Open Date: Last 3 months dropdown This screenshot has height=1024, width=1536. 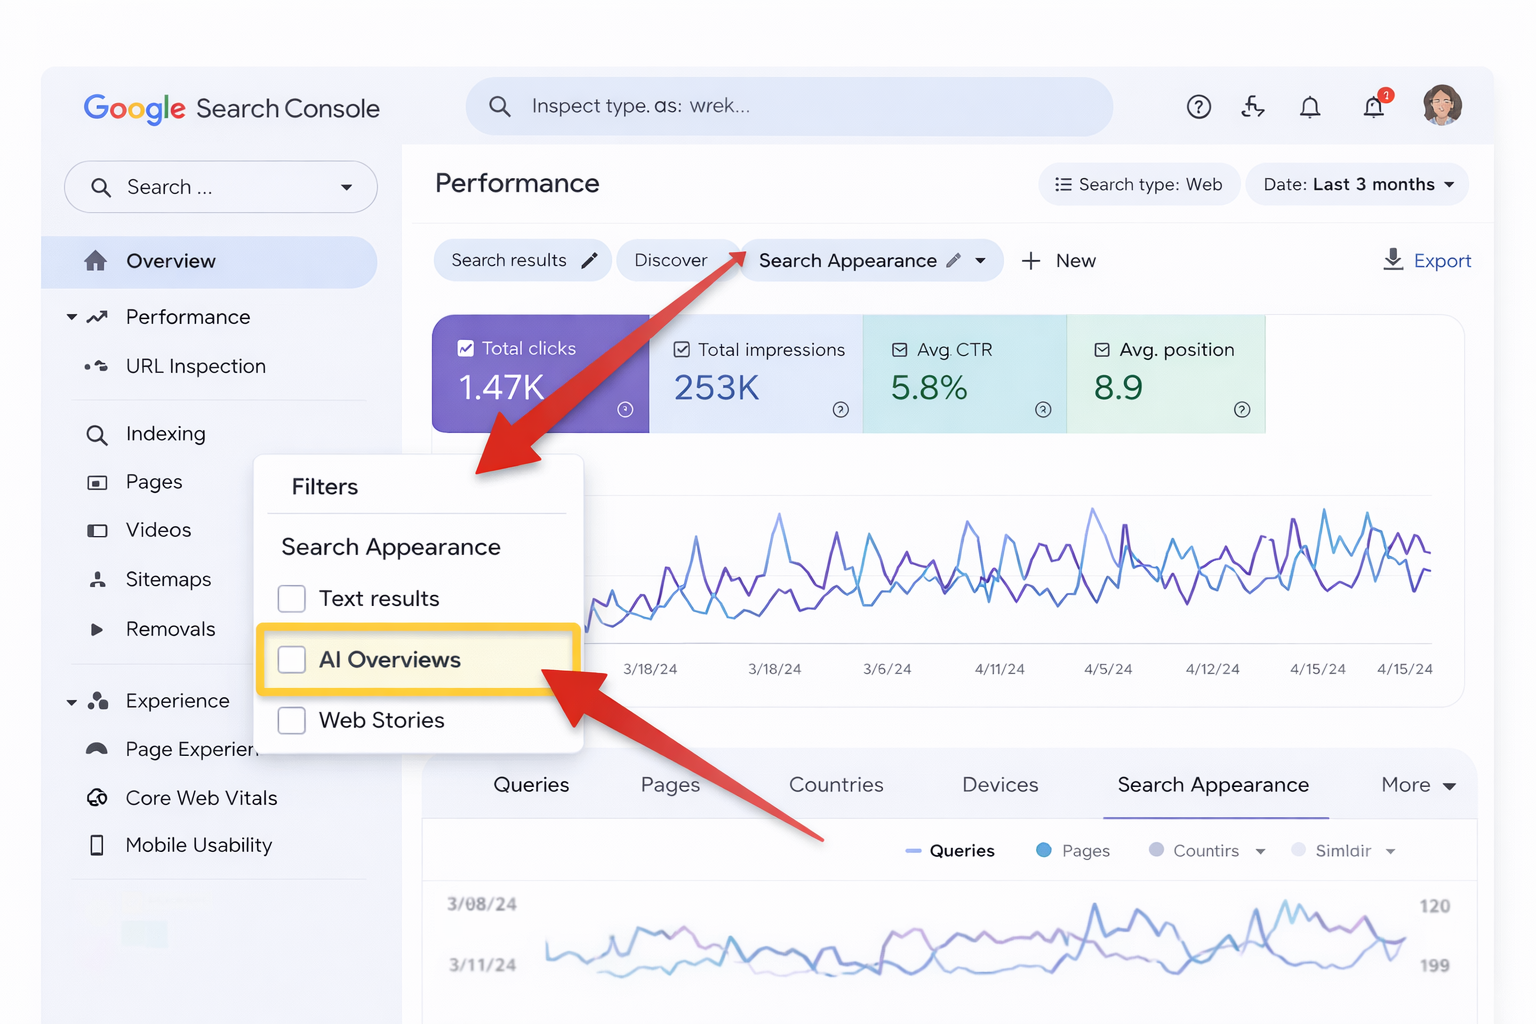(x=1357, y=184)
